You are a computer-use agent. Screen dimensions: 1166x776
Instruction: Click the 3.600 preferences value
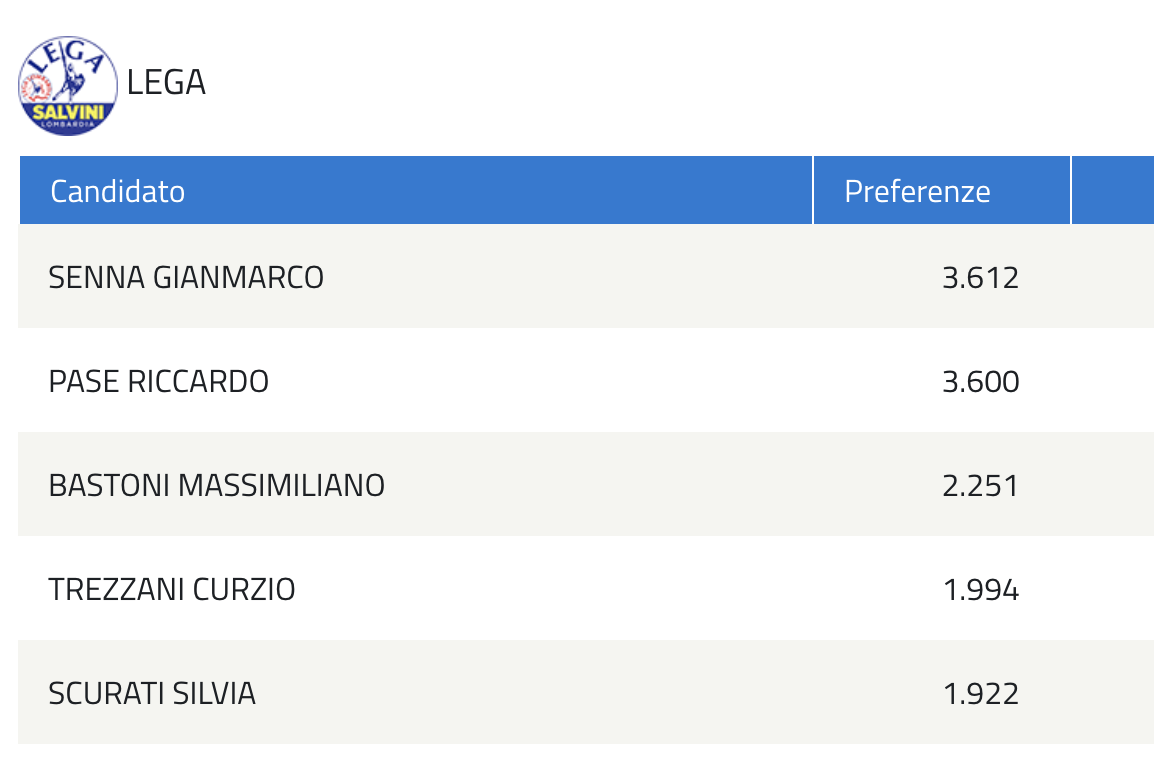pos(980,381)
